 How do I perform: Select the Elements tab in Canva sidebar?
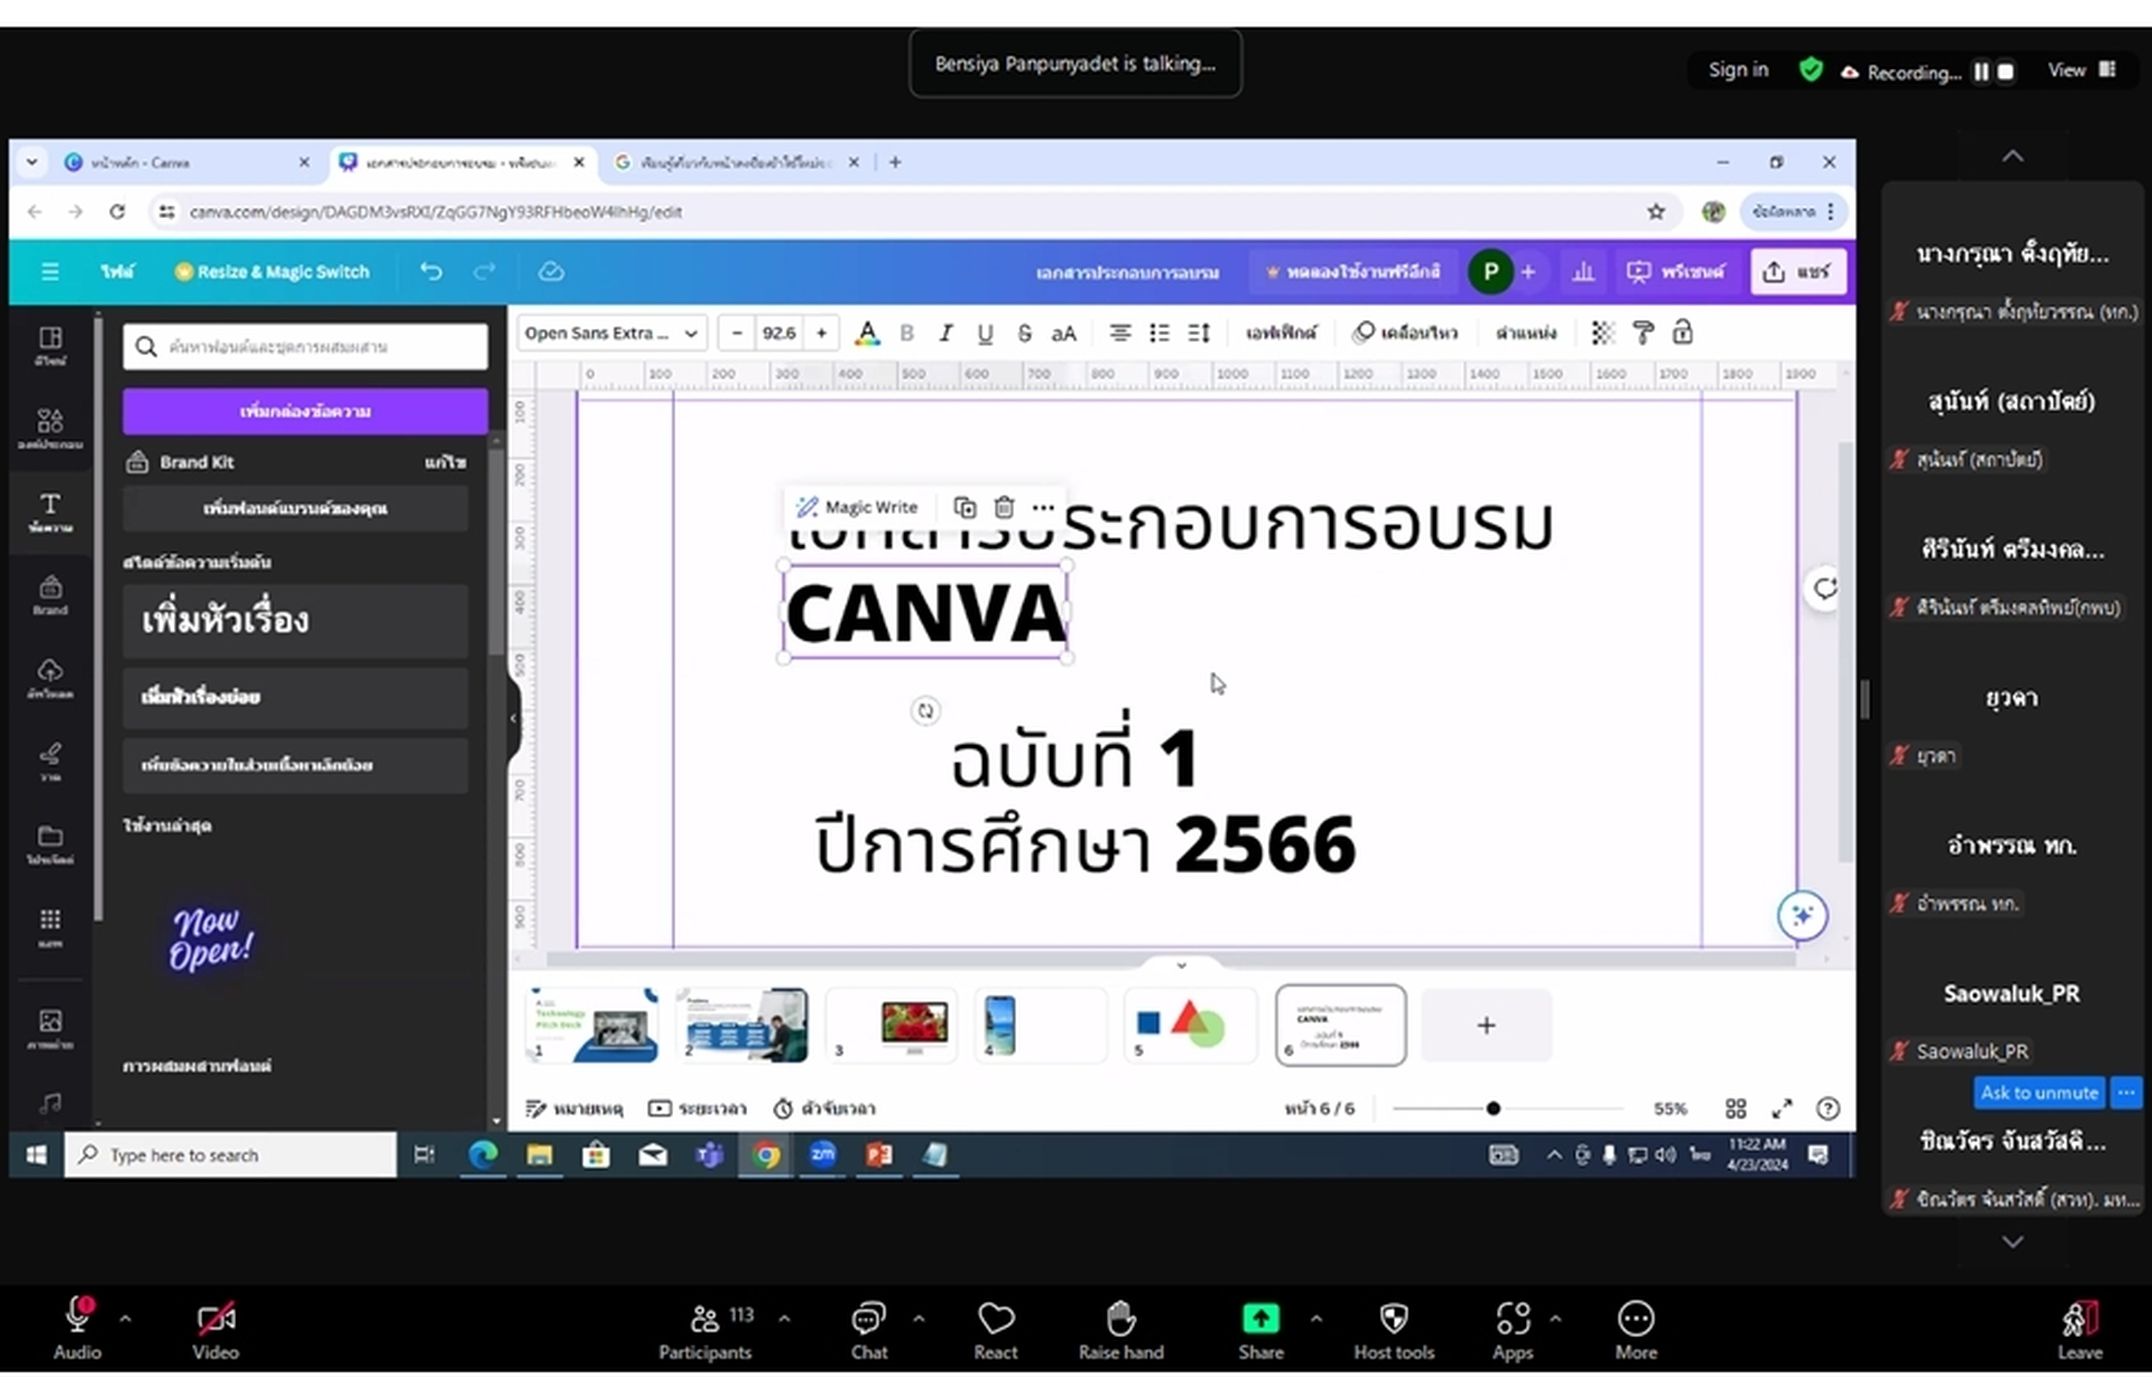click(x=50, y=428)
